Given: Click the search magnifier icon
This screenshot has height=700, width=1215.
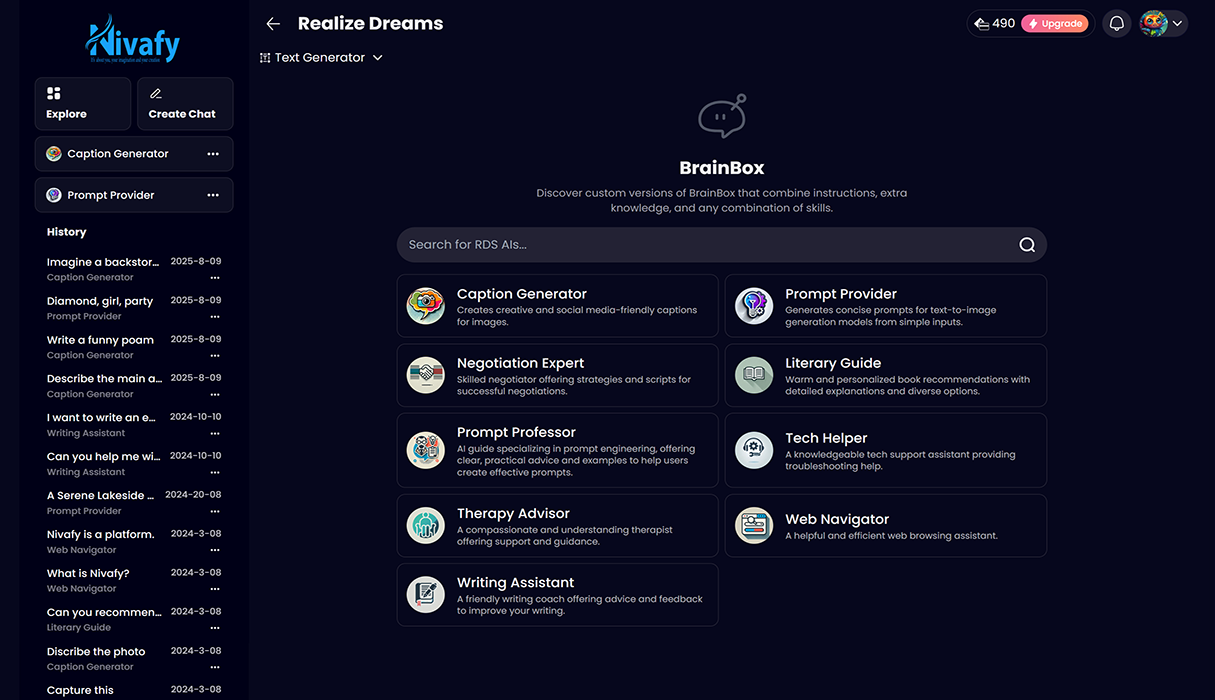Looking at the screenshot, I should [x=1026, y=245].
